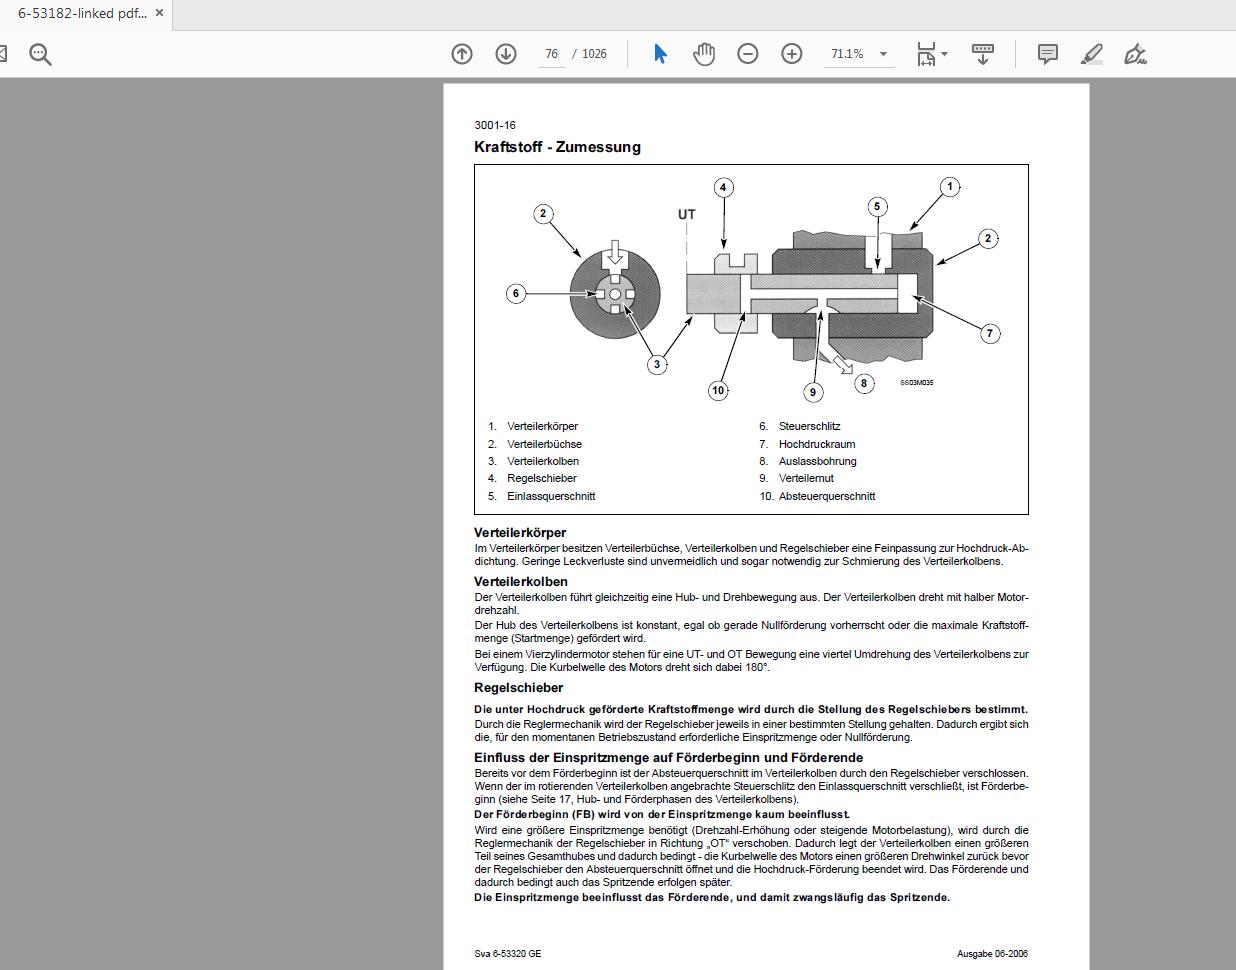The image size is (1236, 970).
Task: Expand the page-fit options arrow
Action: coord(942,53)
